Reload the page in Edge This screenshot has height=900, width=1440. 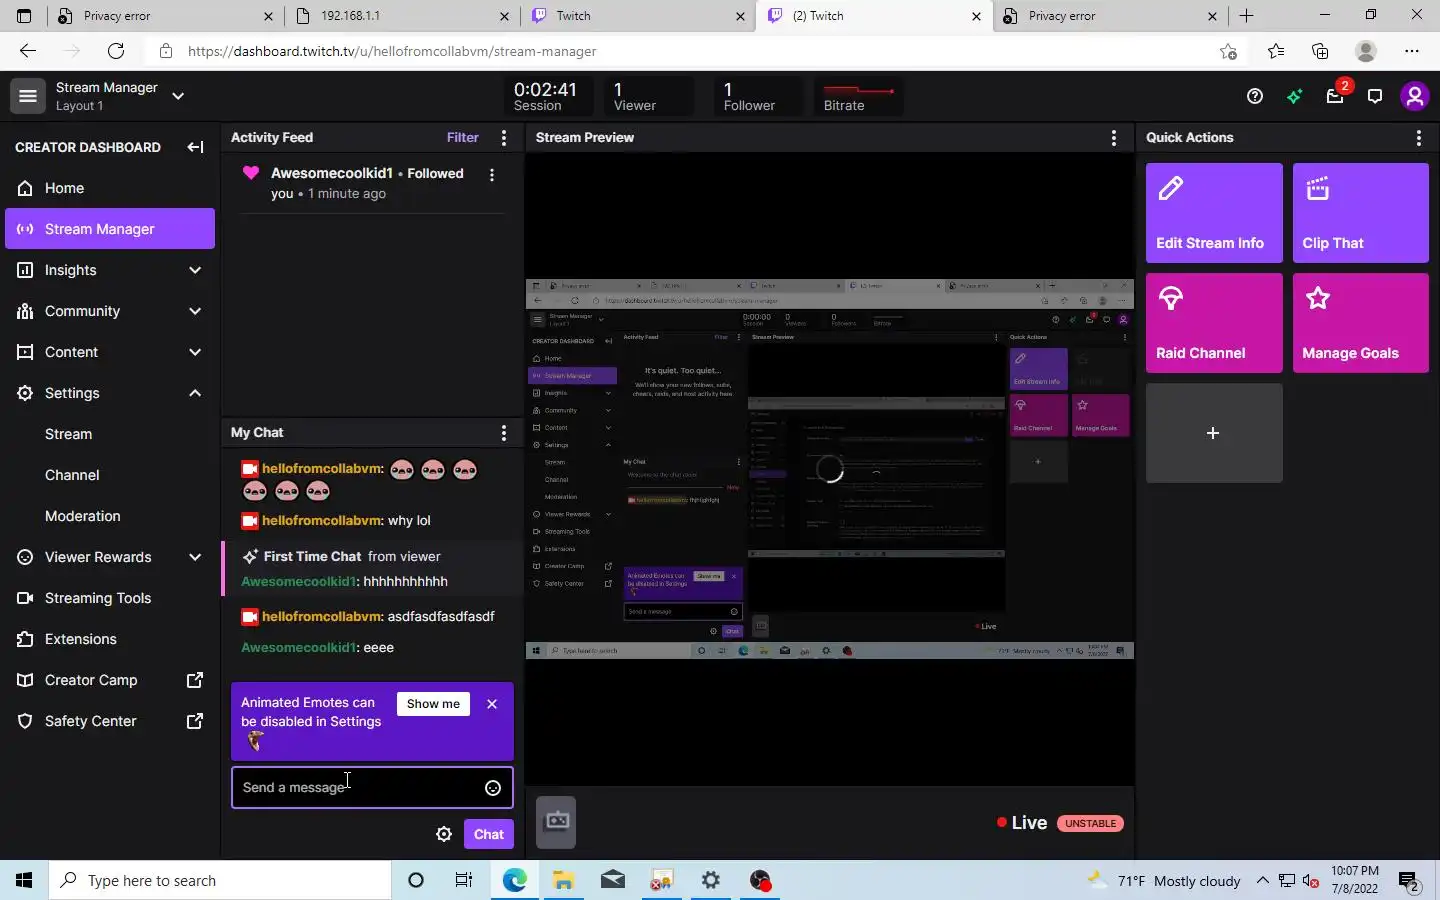point(116,51)
